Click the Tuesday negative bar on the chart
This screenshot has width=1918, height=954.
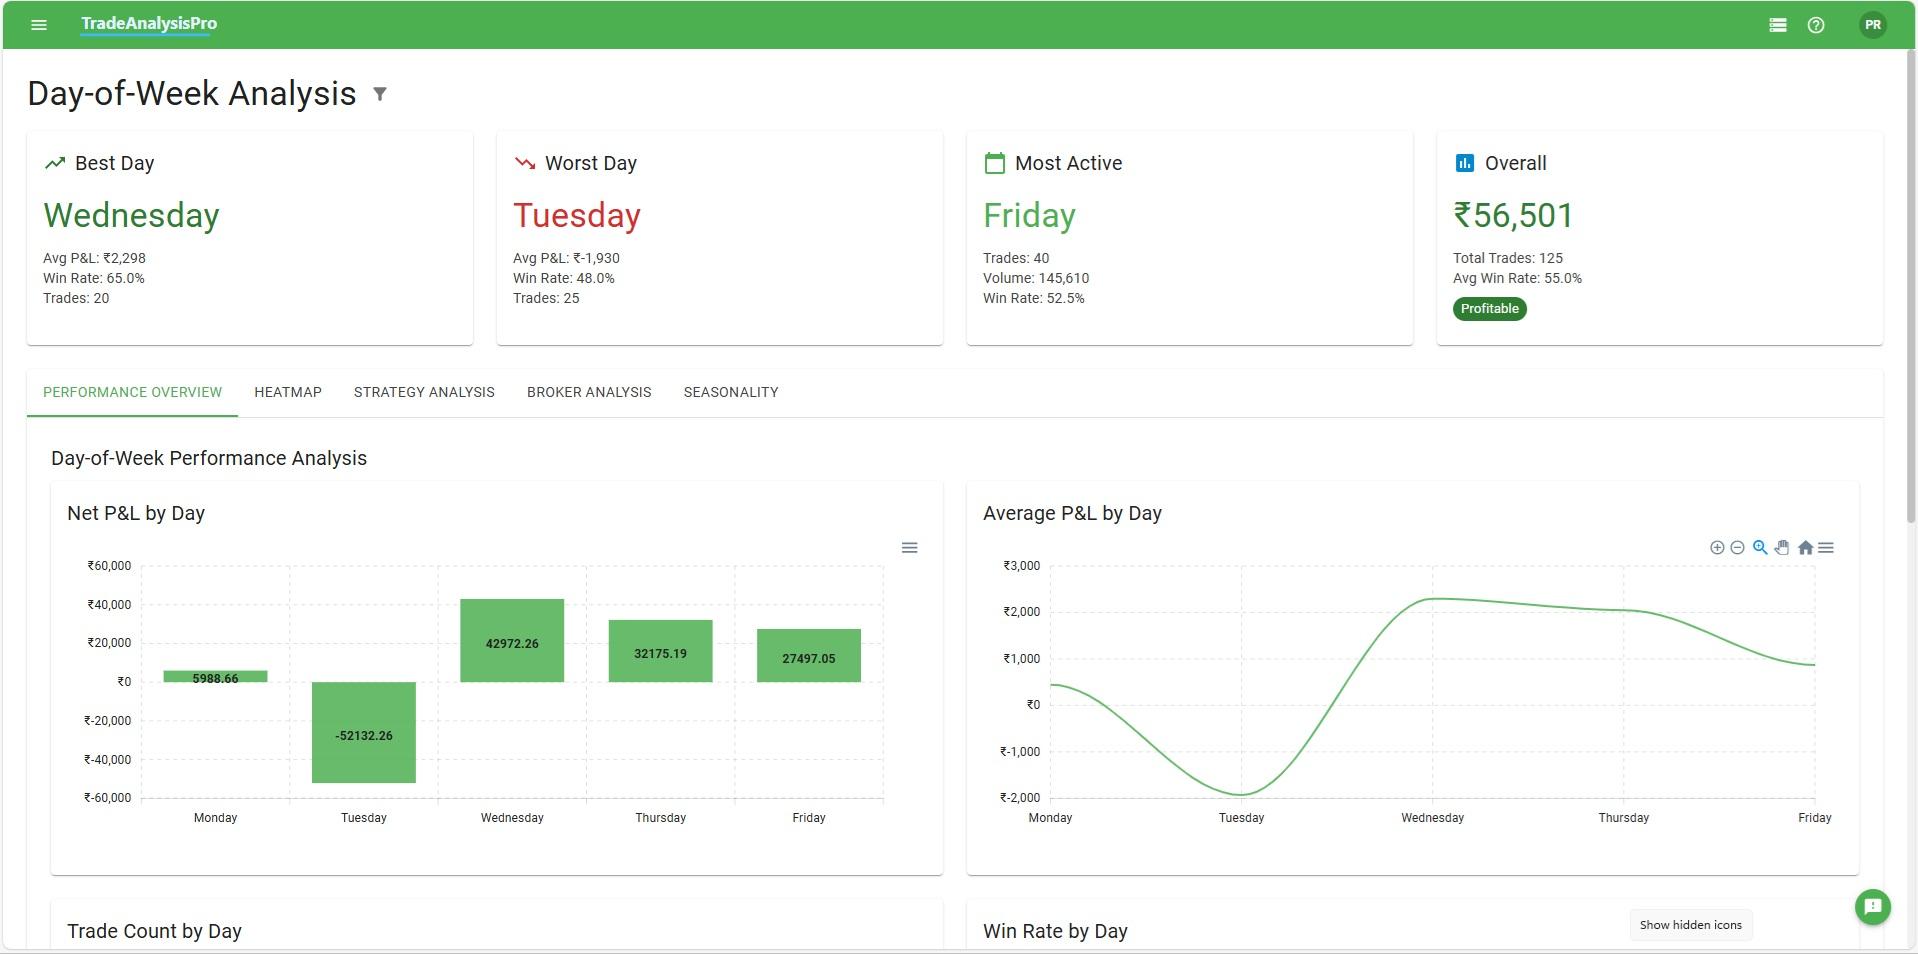363,732
